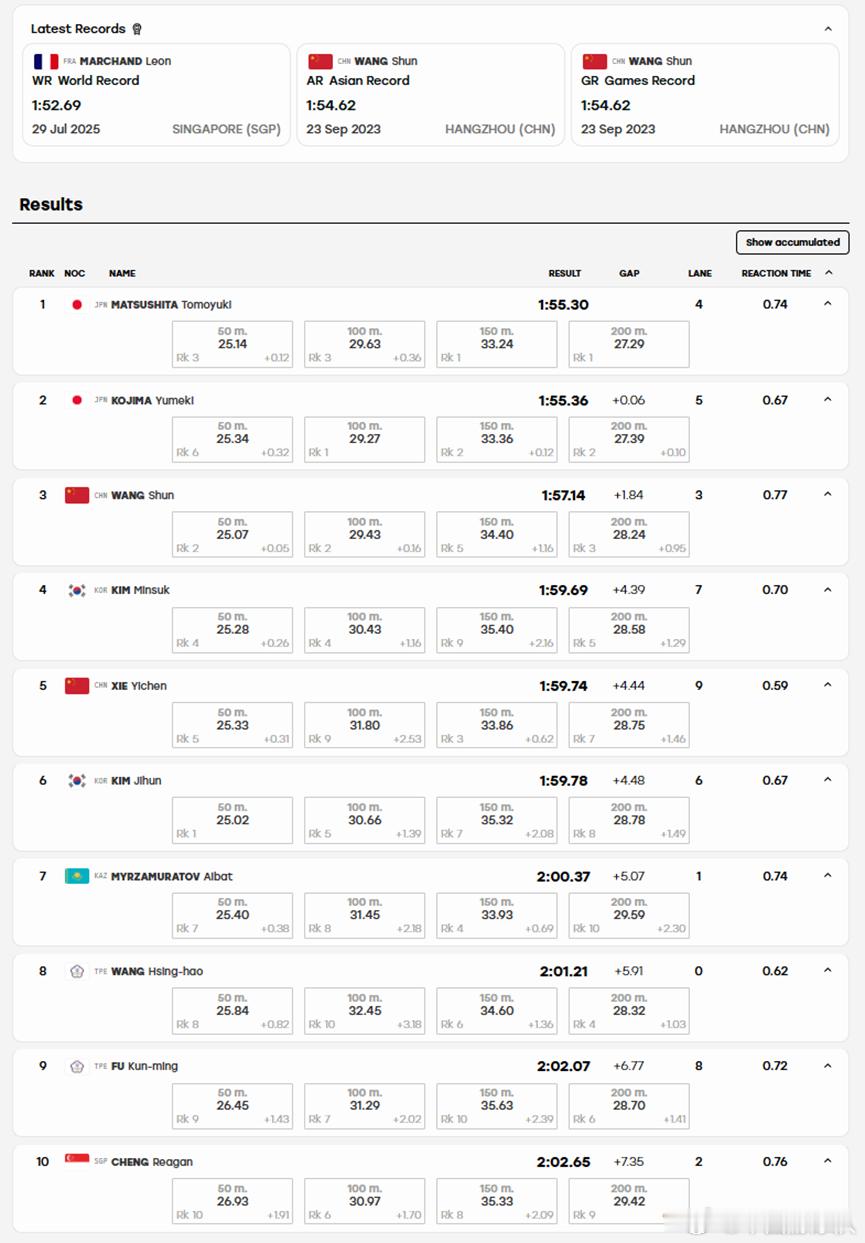
Task: Click the China flag beside WANG Shun in results
Action: point(77,495)
